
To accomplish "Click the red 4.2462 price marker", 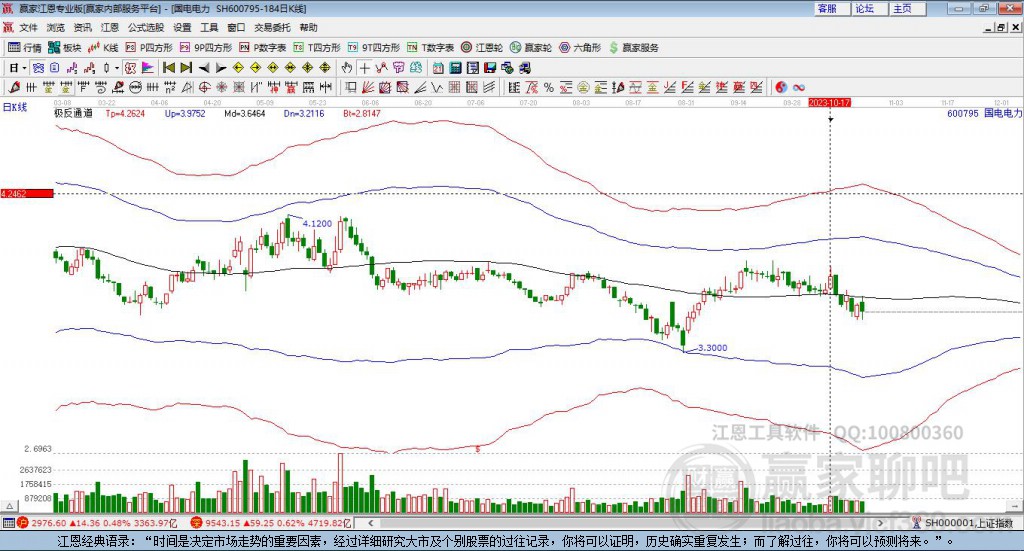I will click(27, 194).
